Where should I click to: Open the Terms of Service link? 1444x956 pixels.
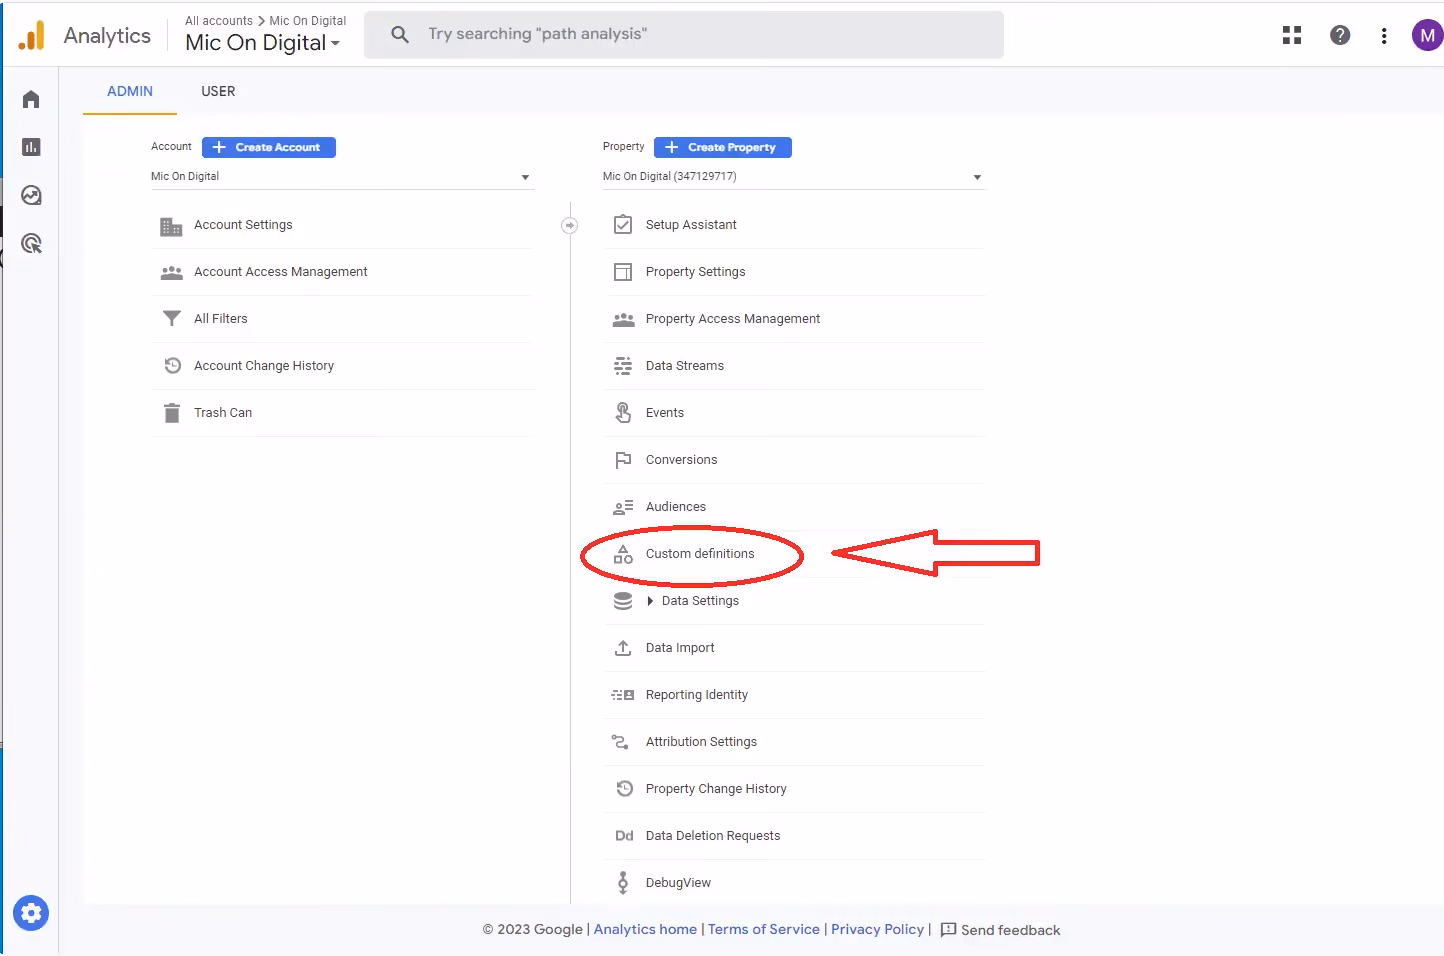[764, 929]
